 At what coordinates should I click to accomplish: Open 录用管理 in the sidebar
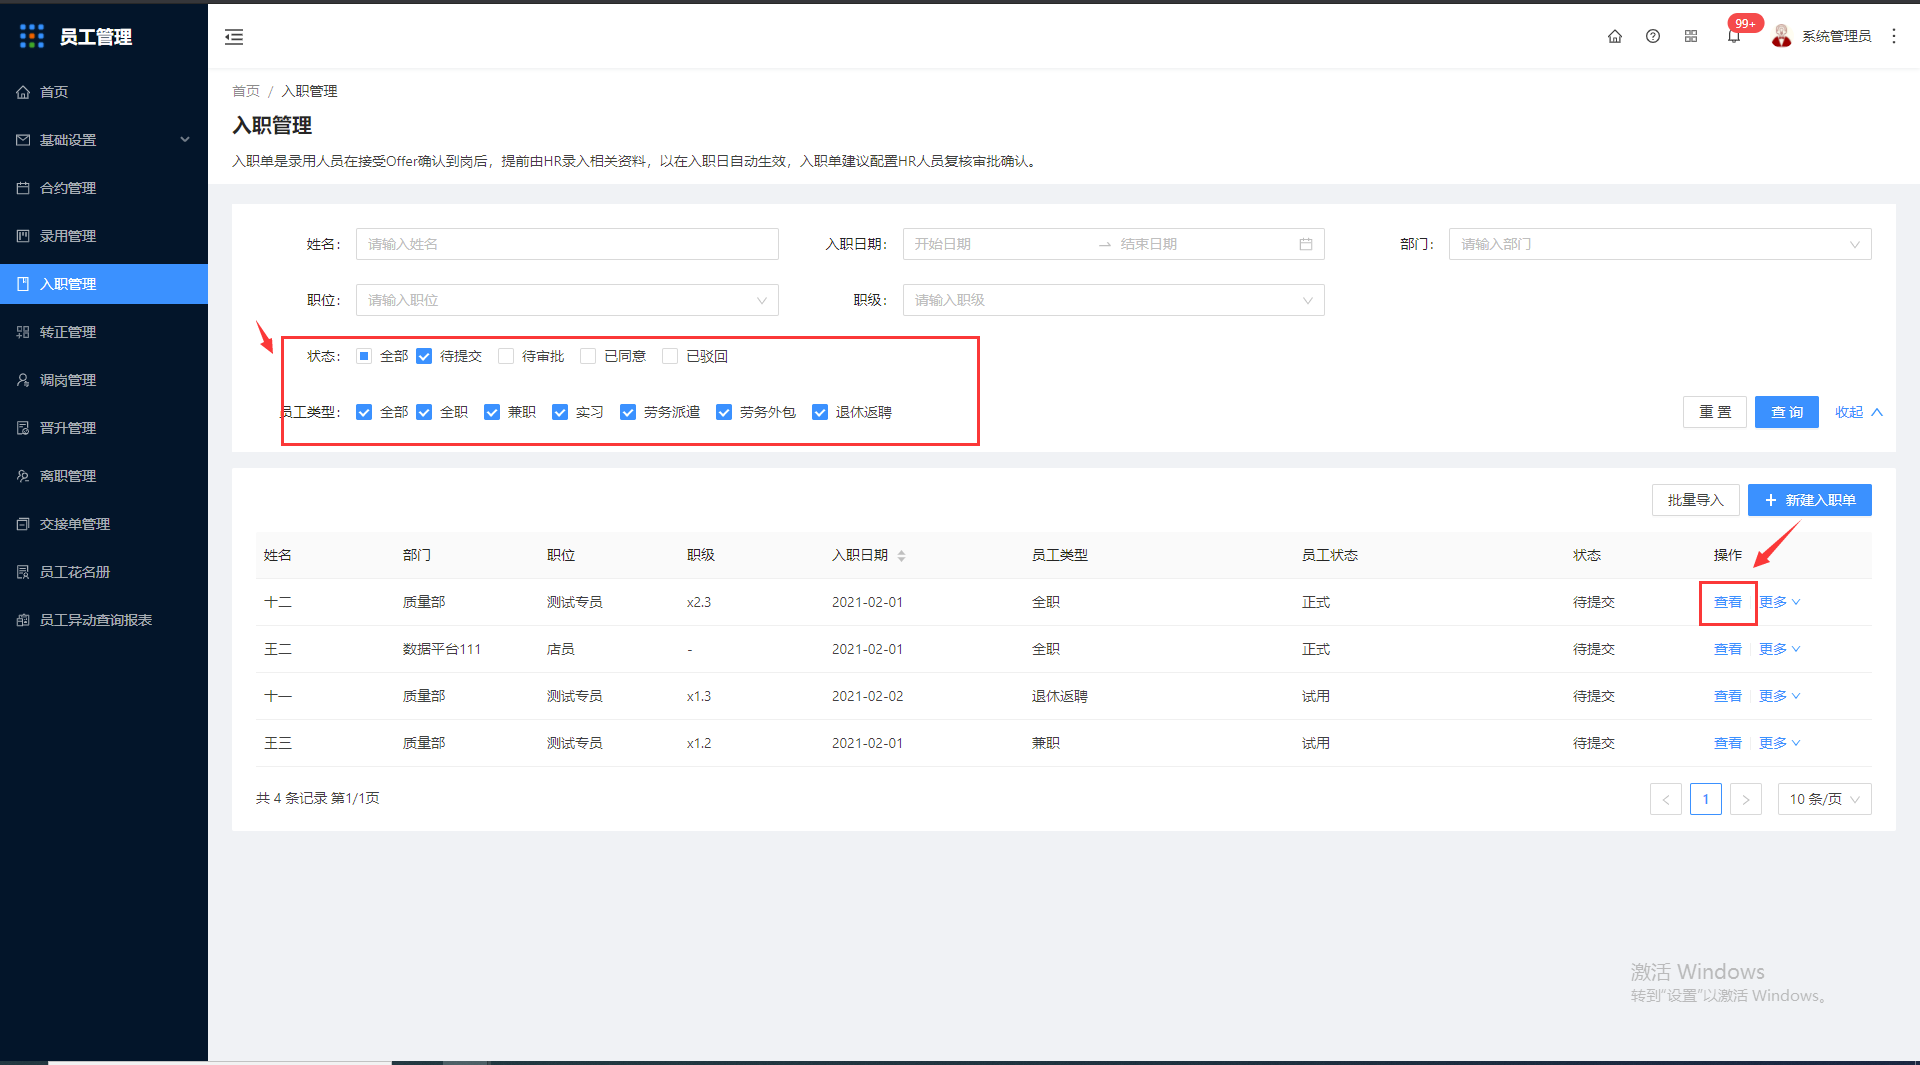[x=104, y=236]
